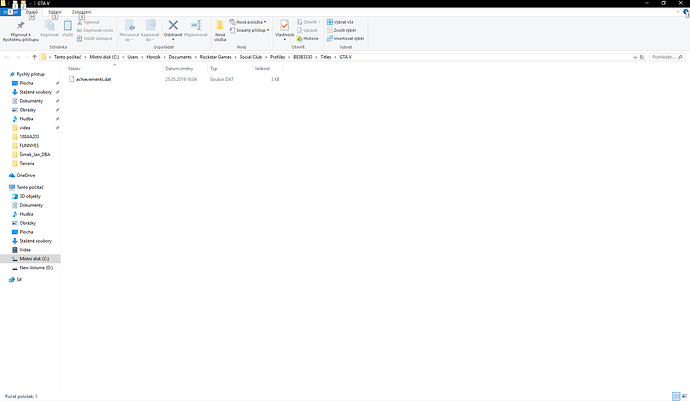Click the Pin to Quick access icon
Screen dimensions: 690x401
[x=20, y=27]
